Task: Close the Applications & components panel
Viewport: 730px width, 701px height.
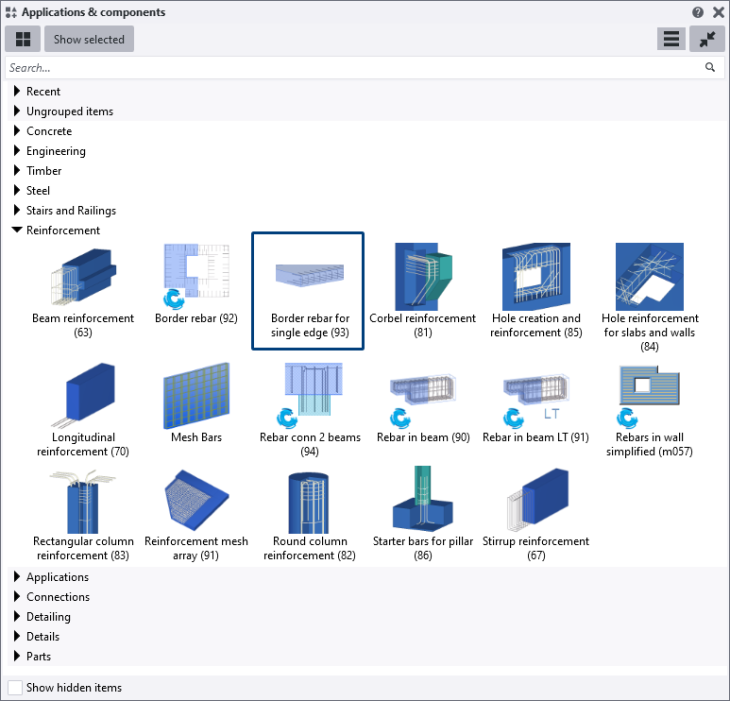Action: tap(718, 12)
